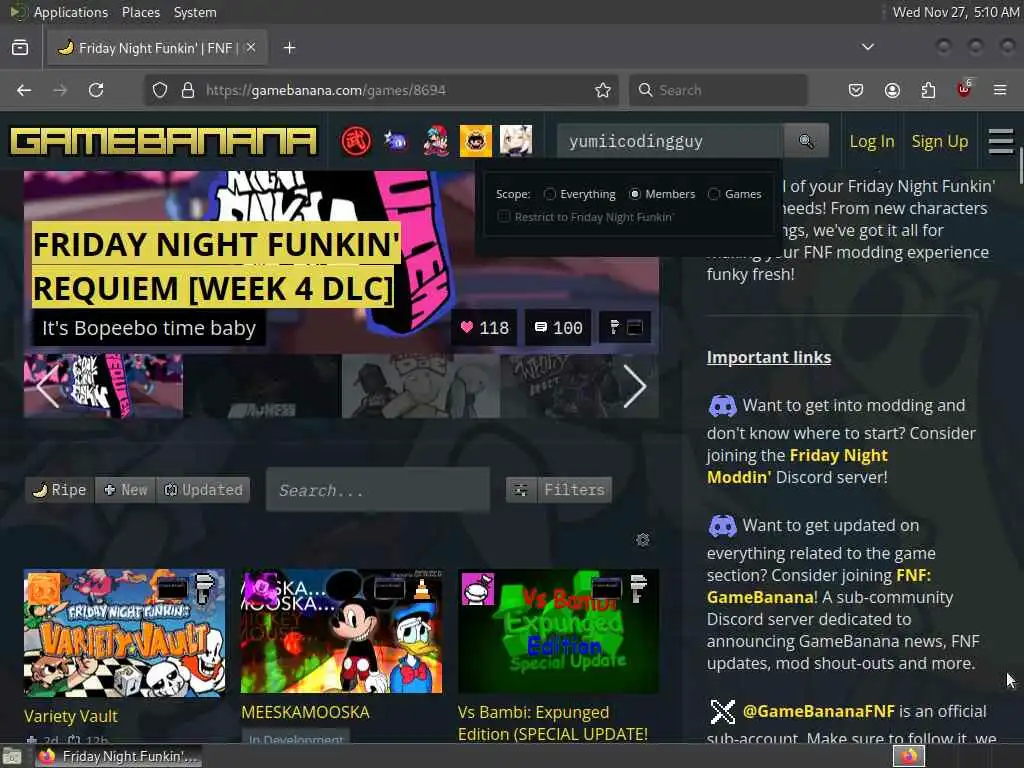
Task: Open the blue creature game icon
Action: tap(396, 141)
